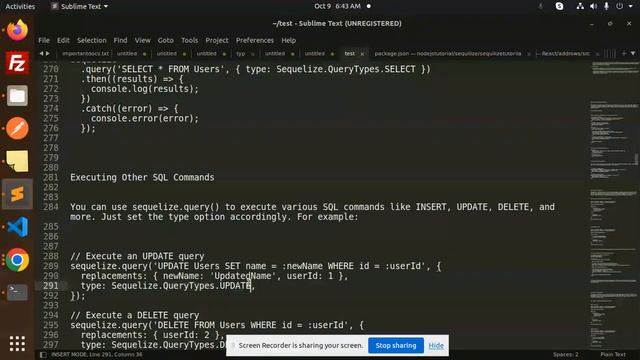Open Spaces: 2 indentation selector

pyautogui.click(x=566, y=355)
